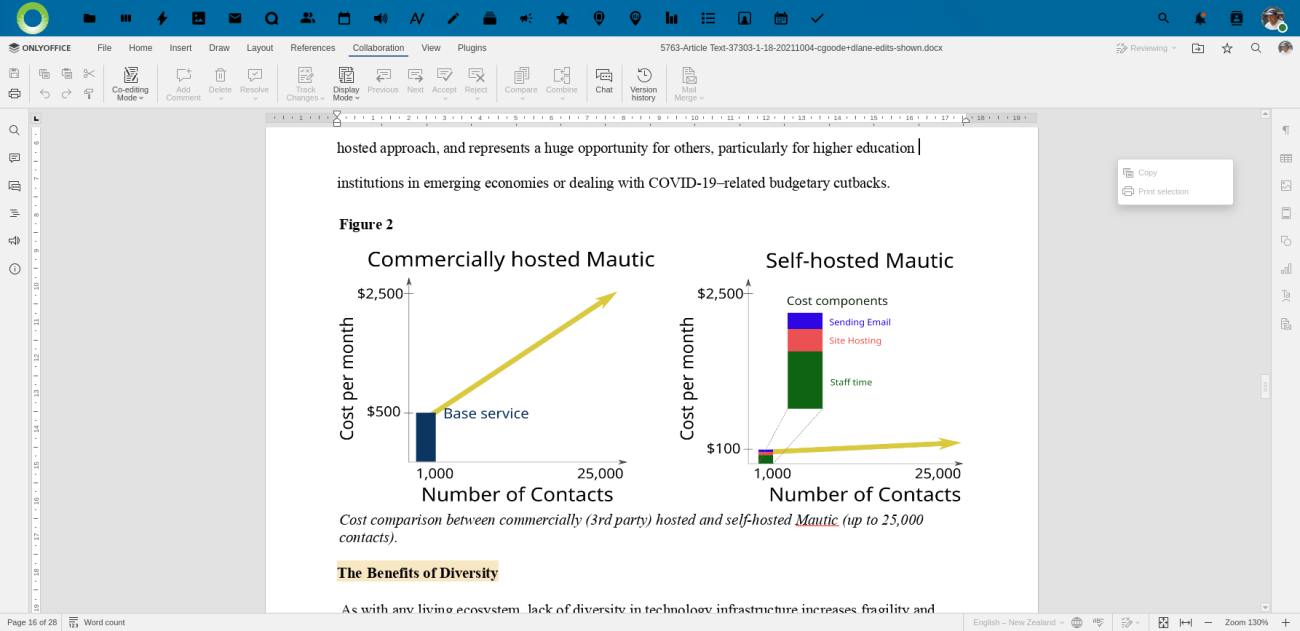Open the Comments sidebar icon

[14, 158]
